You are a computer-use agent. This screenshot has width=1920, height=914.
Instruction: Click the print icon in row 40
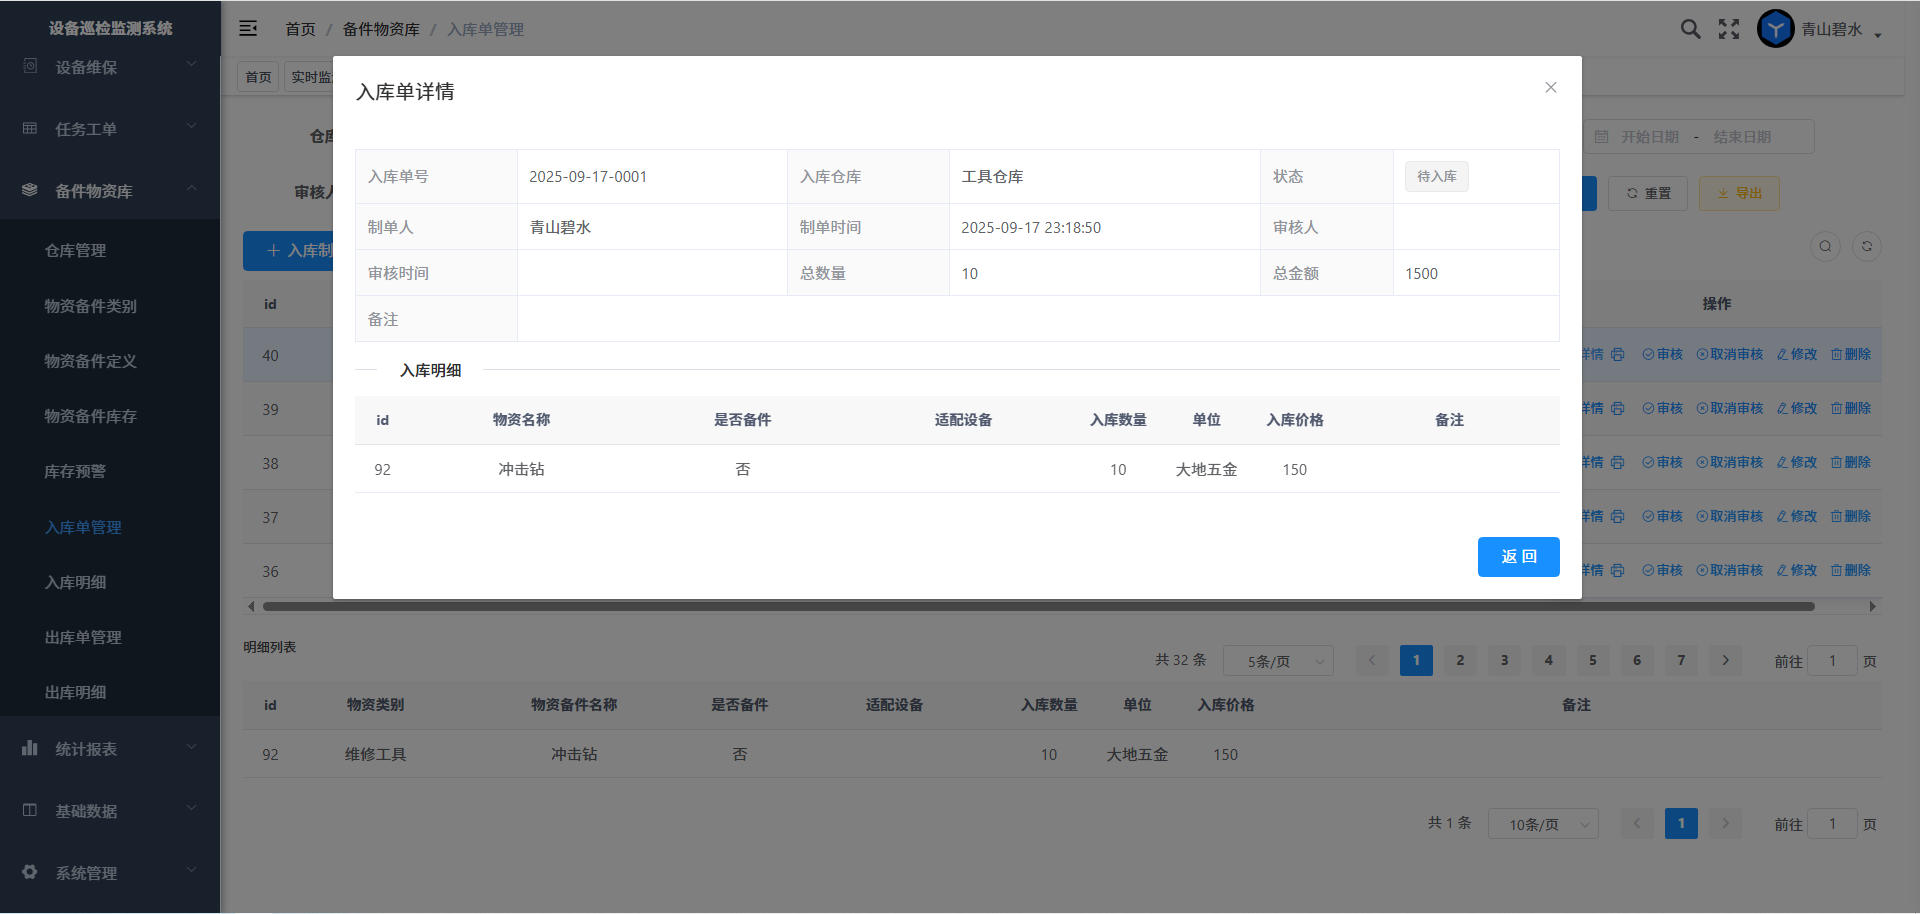(1618, 355)
